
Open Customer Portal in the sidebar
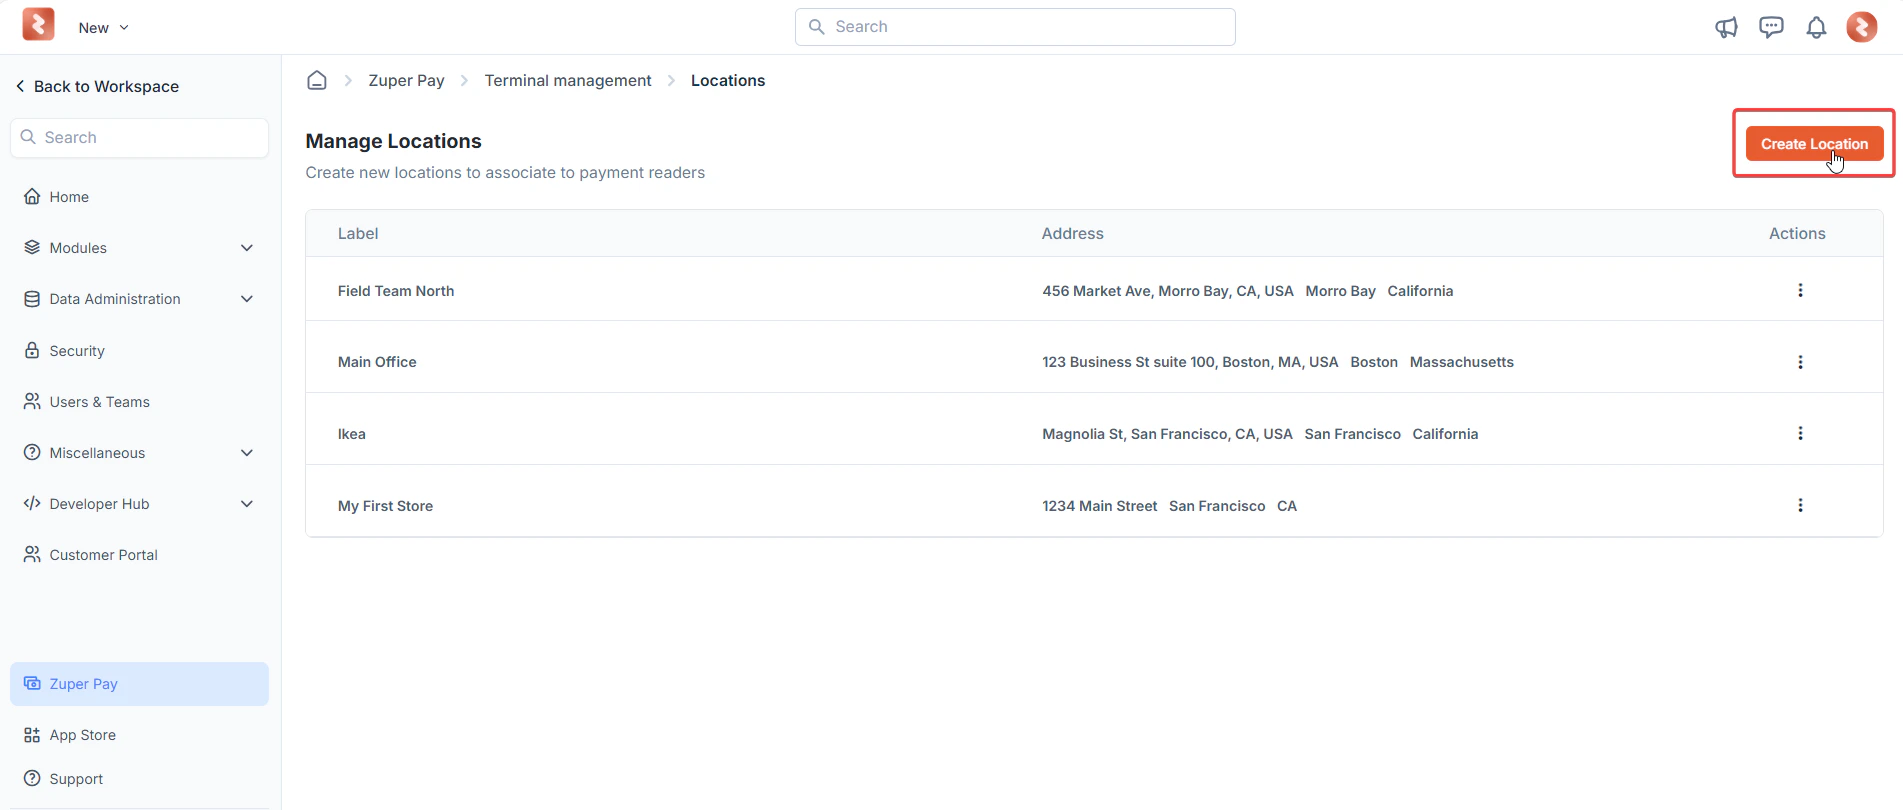[x=103, y=555]
